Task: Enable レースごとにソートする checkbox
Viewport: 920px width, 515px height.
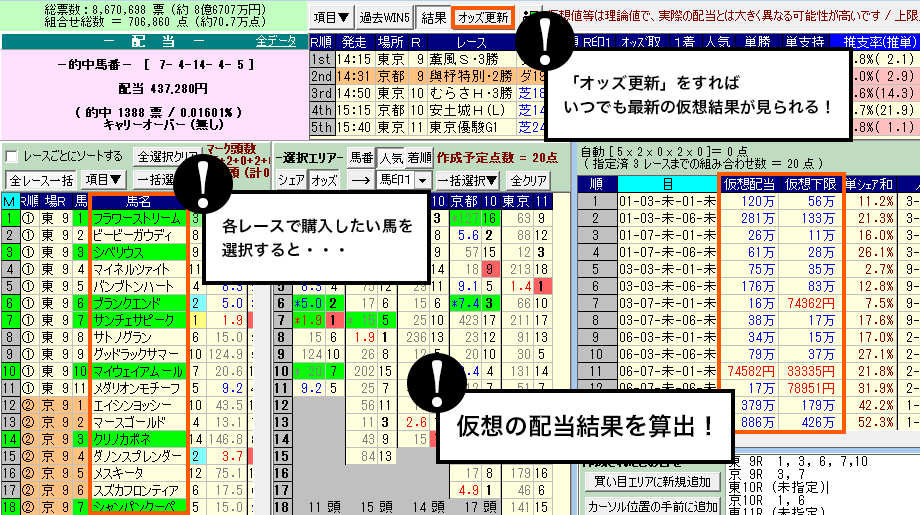Action: 12,157
